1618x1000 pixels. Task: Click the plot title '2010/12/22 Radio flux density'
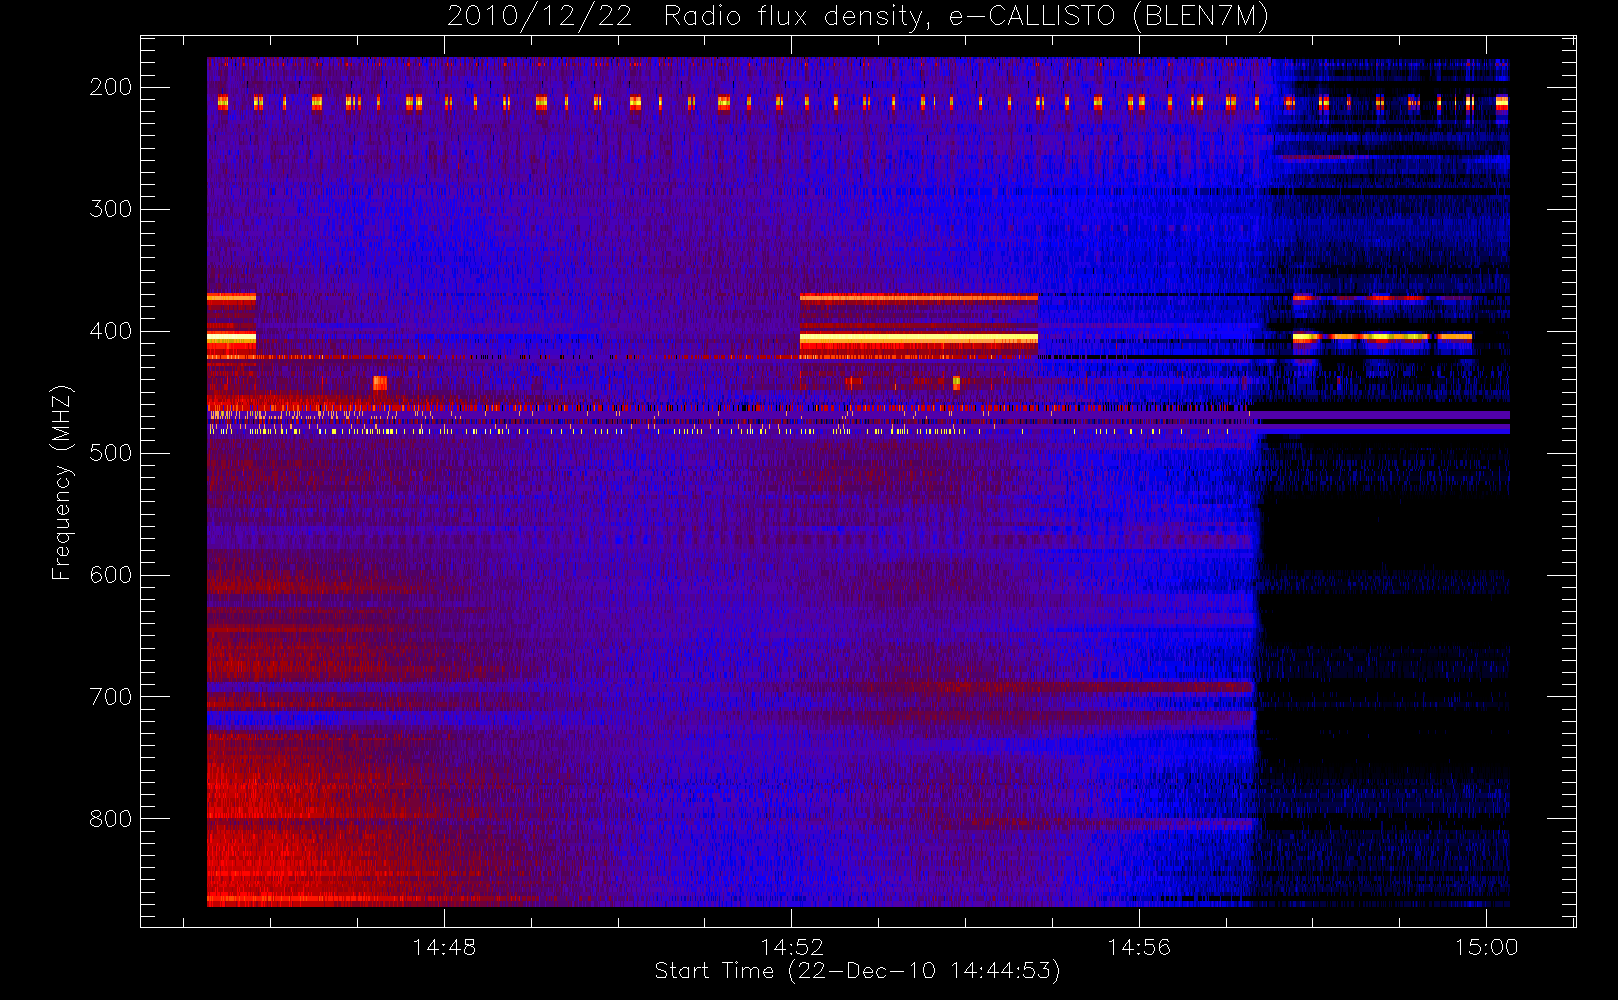(x=858, y=17)
